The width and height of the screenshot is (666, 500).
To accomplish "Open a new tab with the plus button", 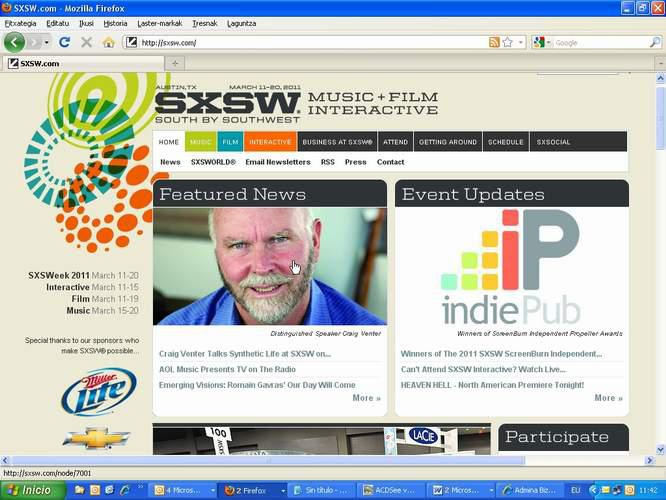I will pos(175,64).
